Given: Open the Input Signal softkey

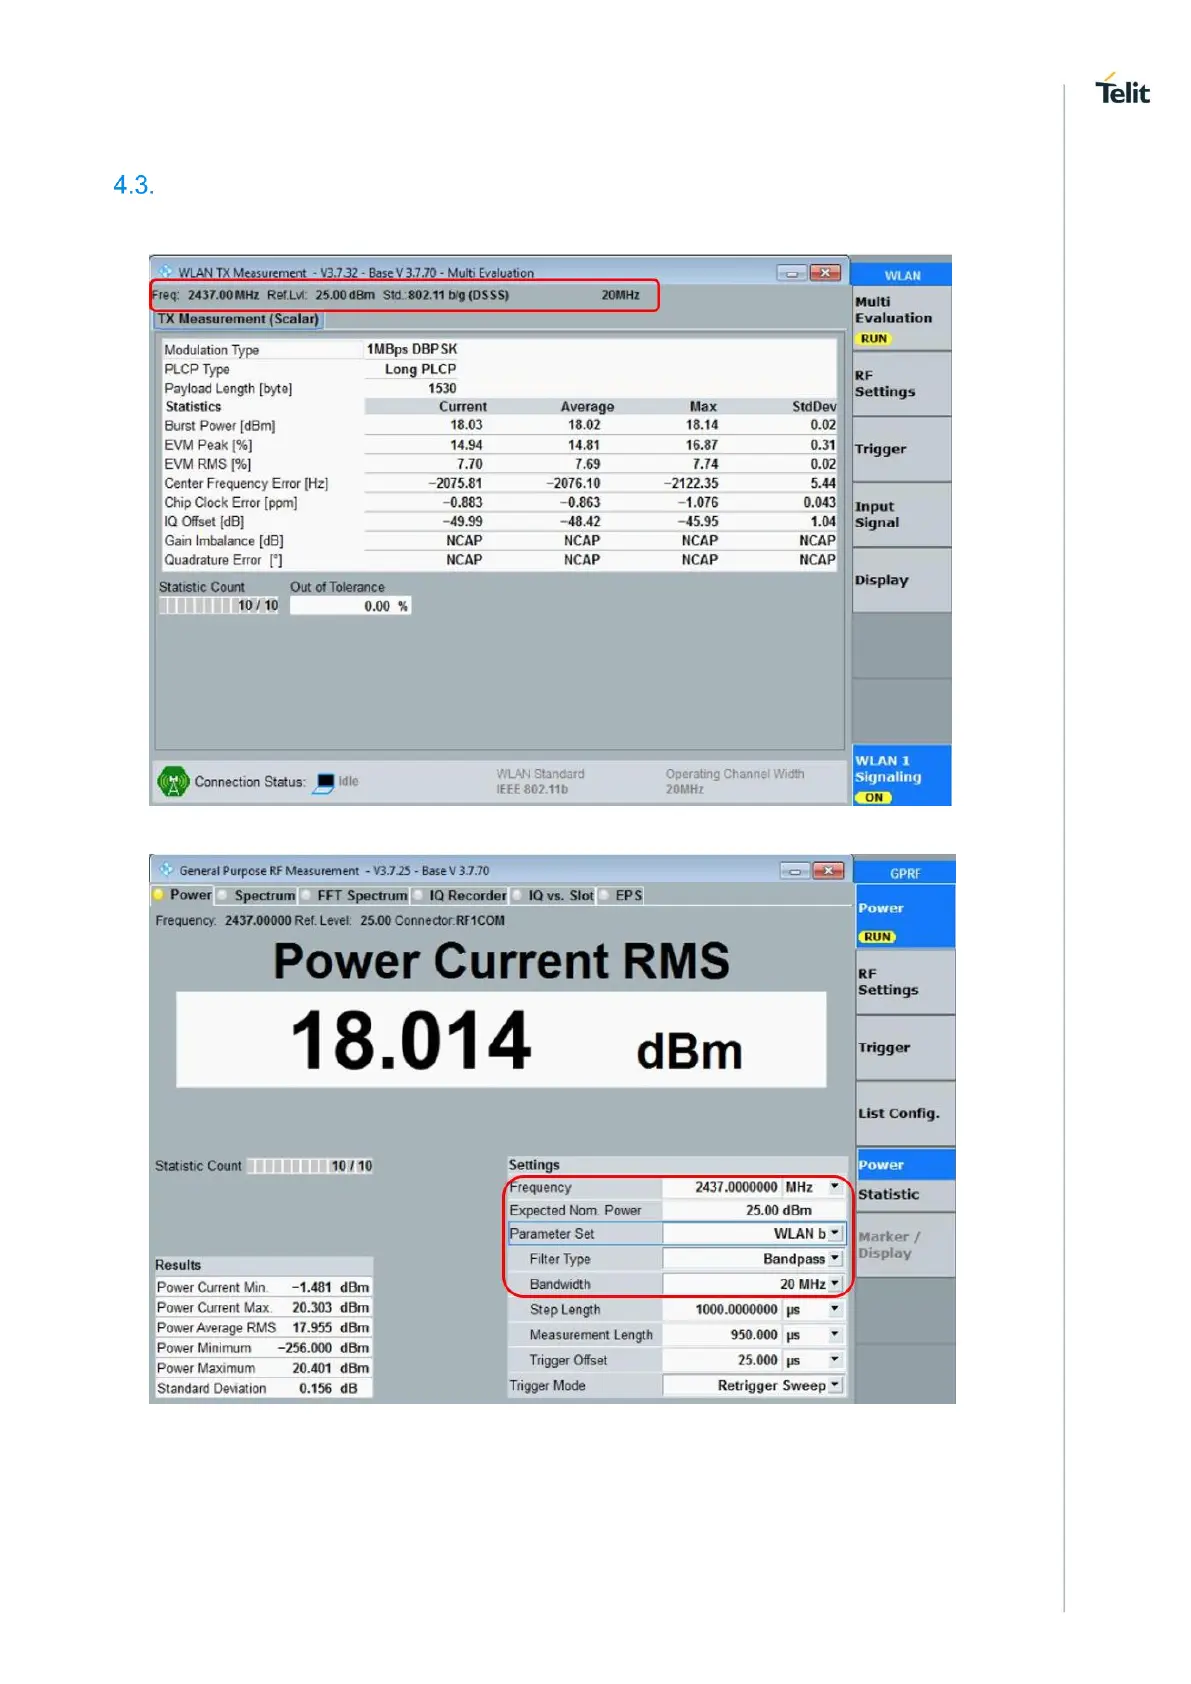Looking at the screenshot, I should pyautogui.click(x=901, y=515).
